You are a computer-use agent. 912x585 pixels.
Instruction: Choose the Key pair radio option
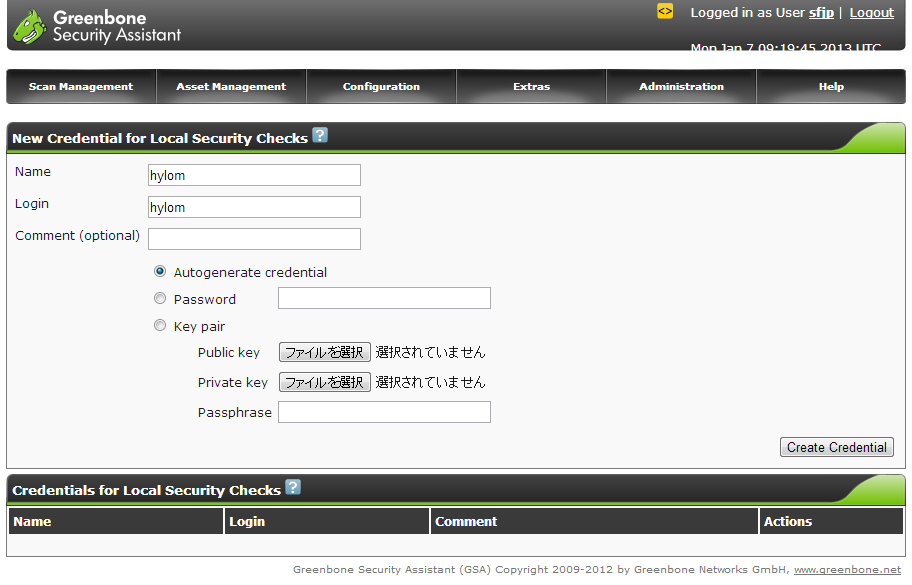coord(160,325)
